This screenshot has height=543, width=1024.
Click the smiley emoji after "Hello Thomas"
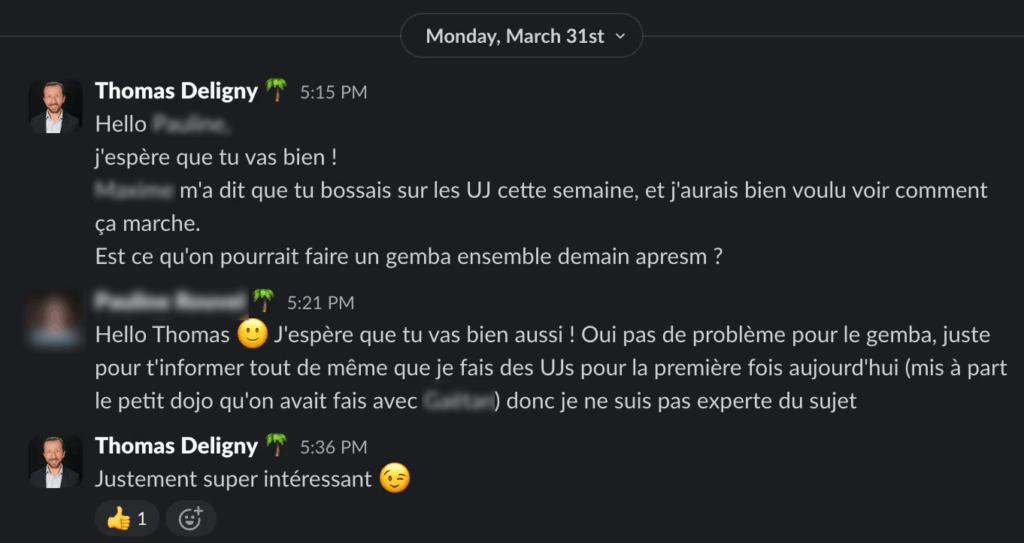point(252,334)
